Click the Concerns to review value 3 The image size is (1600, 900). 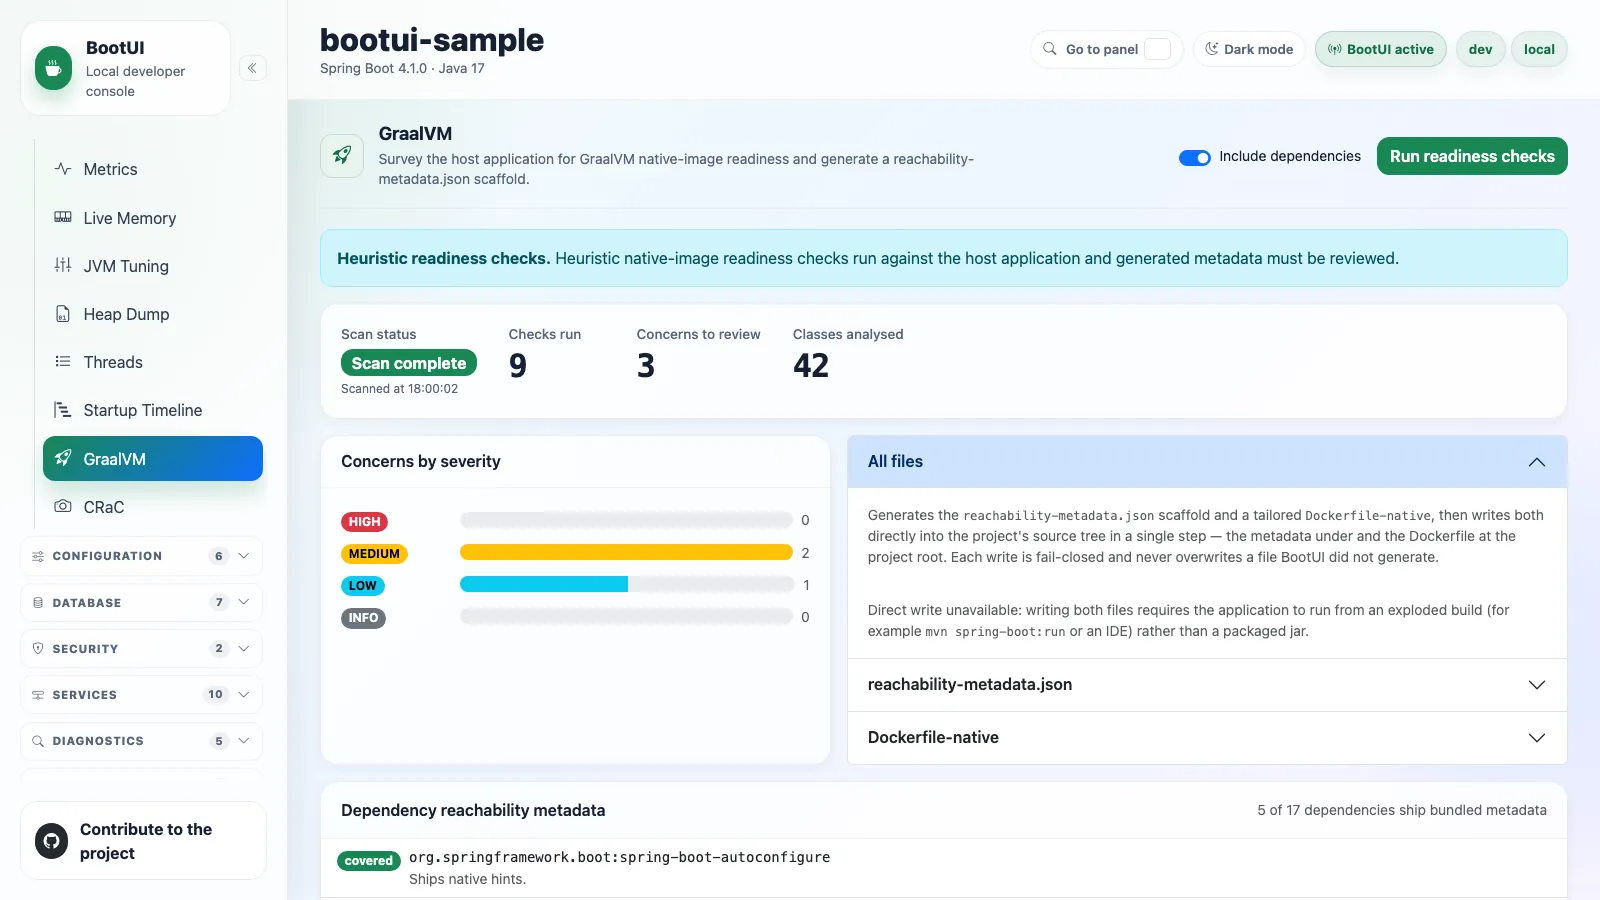[x=646, y=366]
